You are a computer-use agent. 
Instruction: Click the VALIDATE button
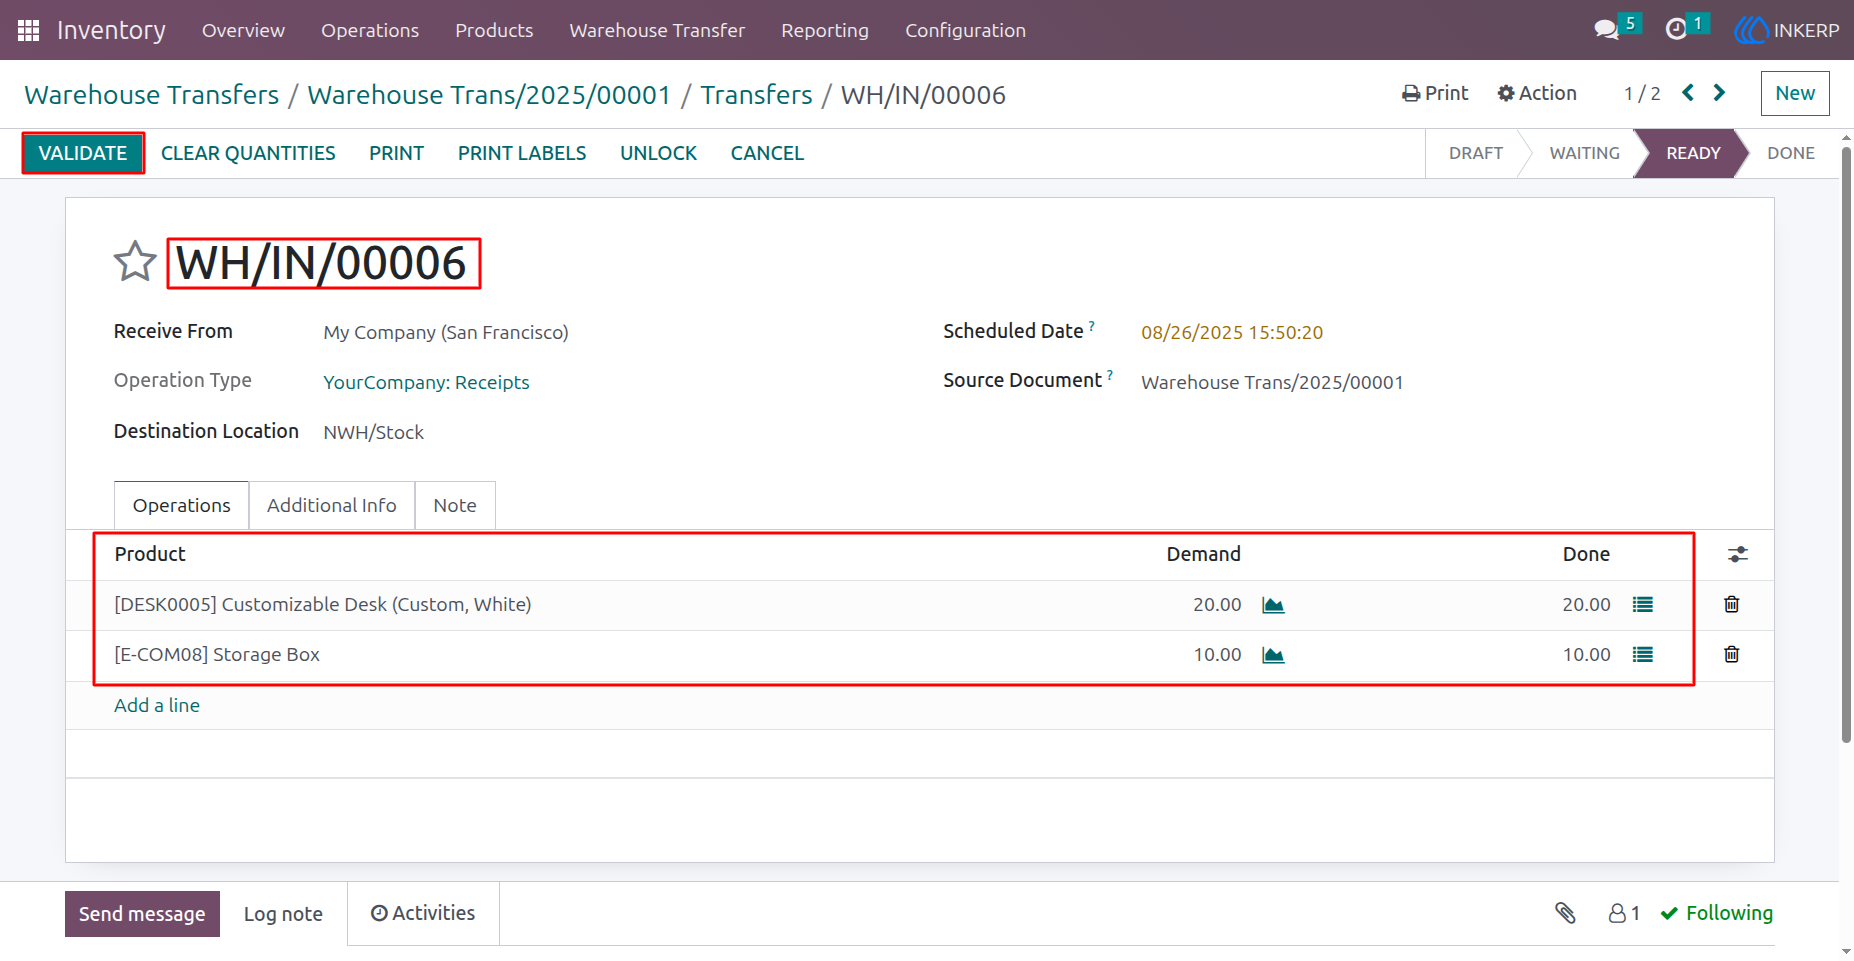click(83, 153)
